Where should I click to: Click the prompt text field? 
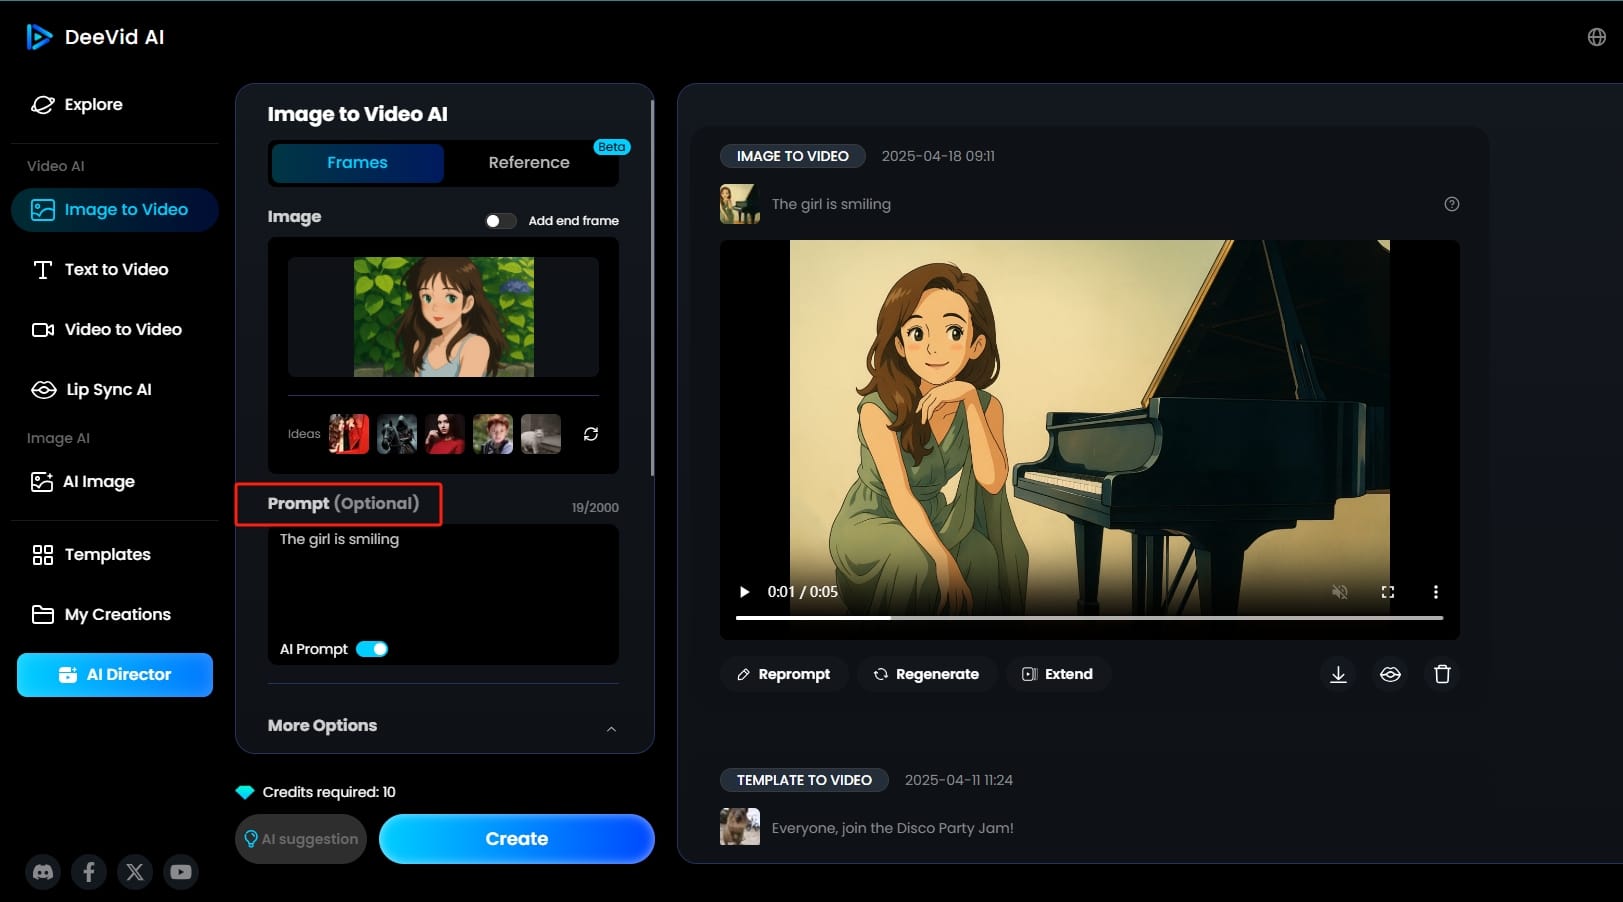pos(442,580)
